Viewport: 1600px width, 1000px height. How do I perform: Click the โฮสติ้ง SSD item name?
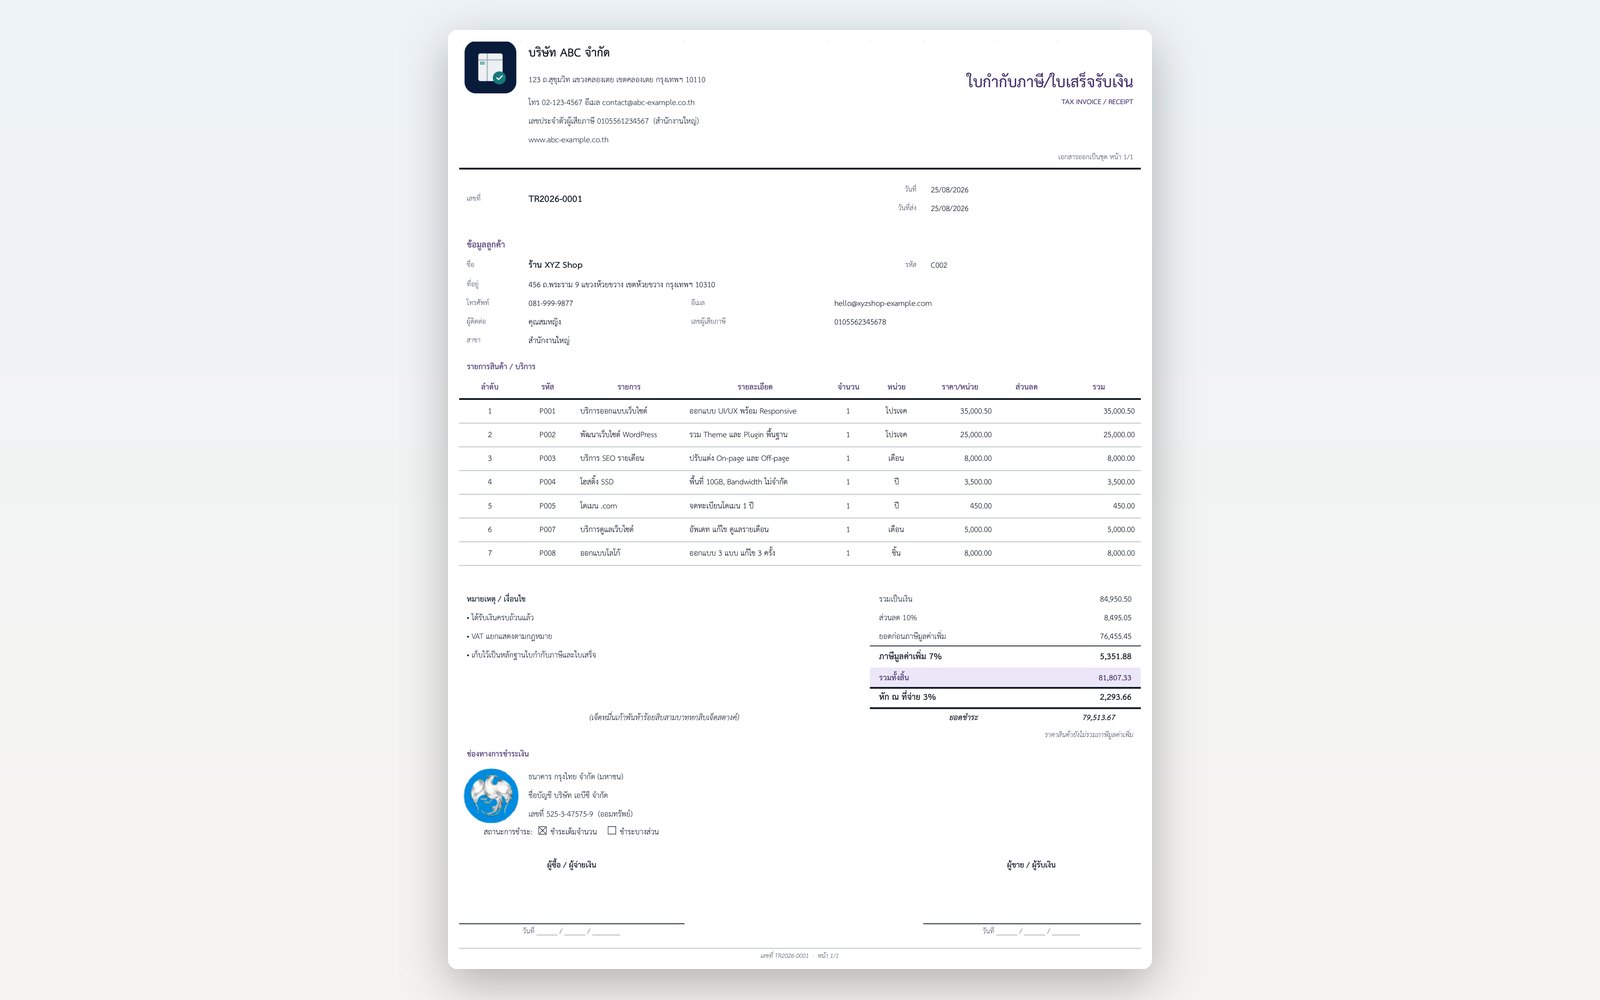597,482
